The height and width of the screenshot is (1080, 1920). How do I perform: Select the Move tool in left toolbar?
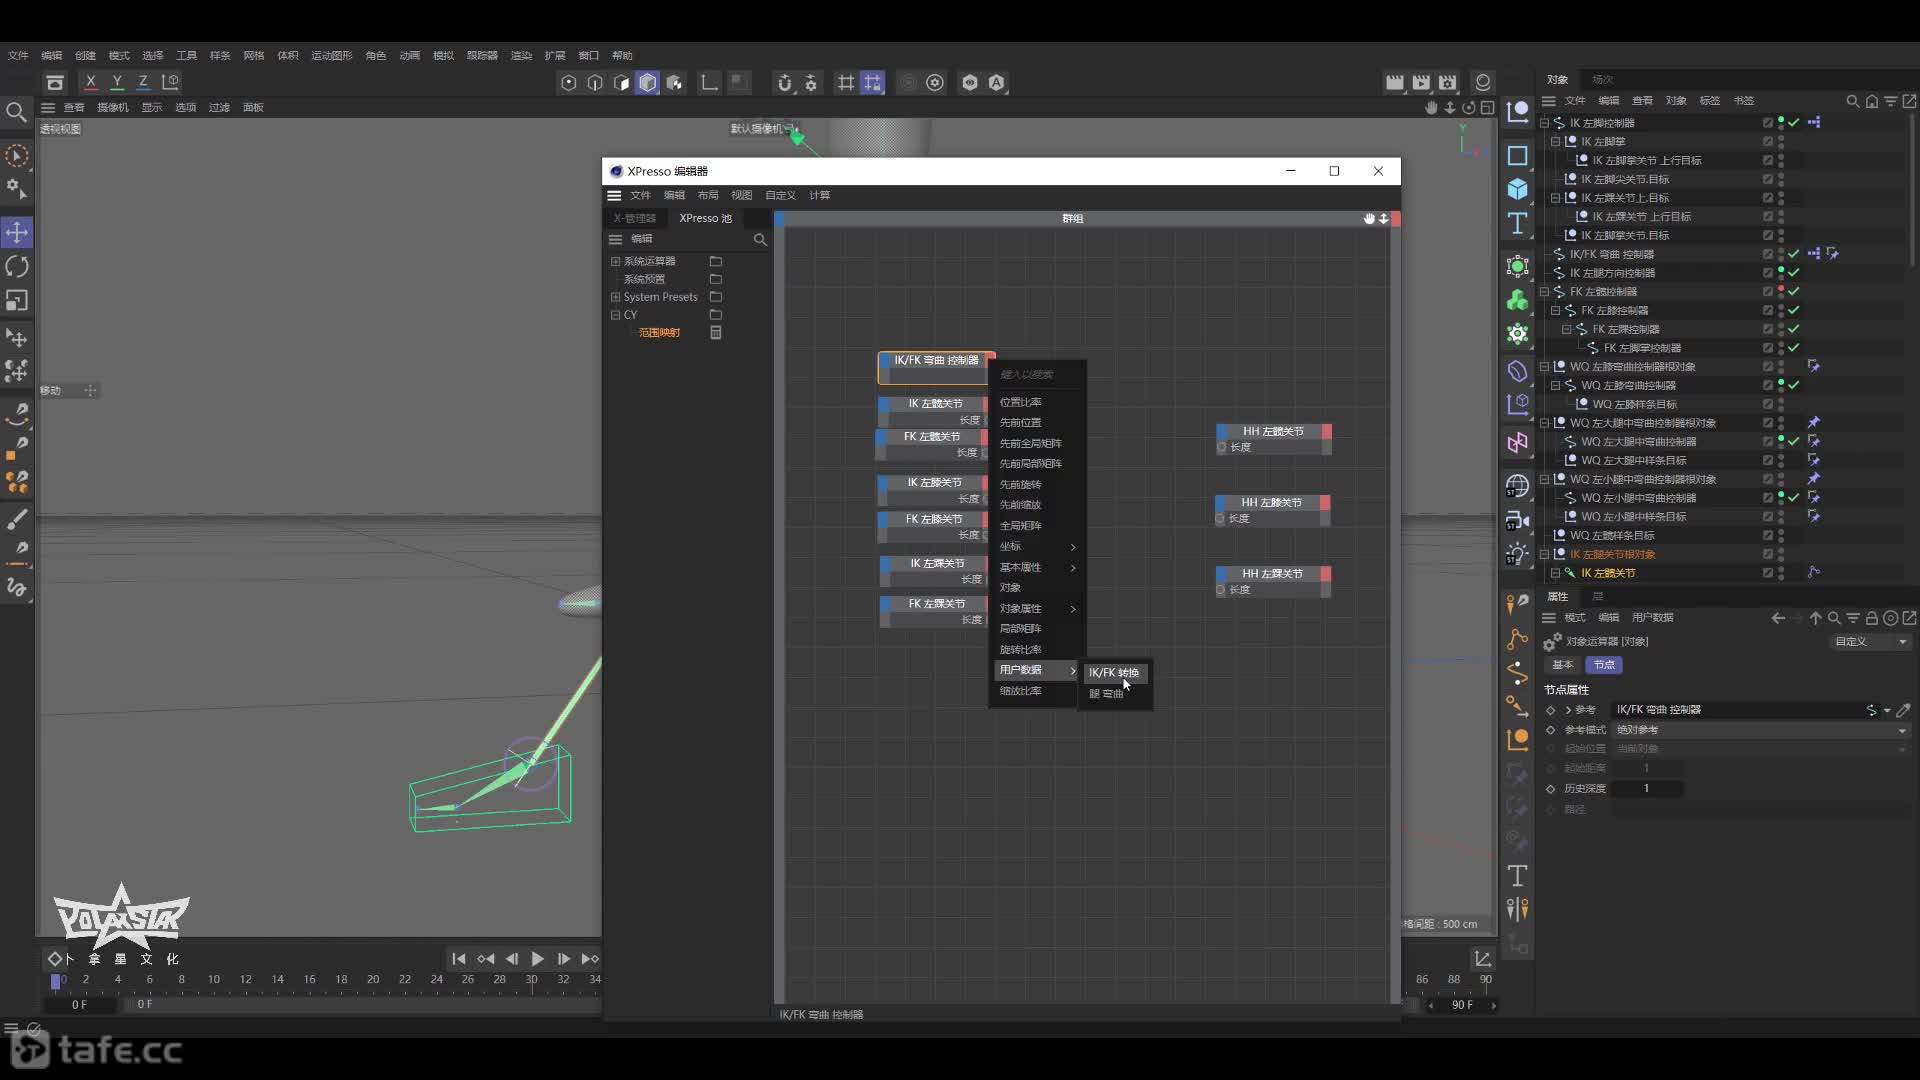(x=17, y=232)
